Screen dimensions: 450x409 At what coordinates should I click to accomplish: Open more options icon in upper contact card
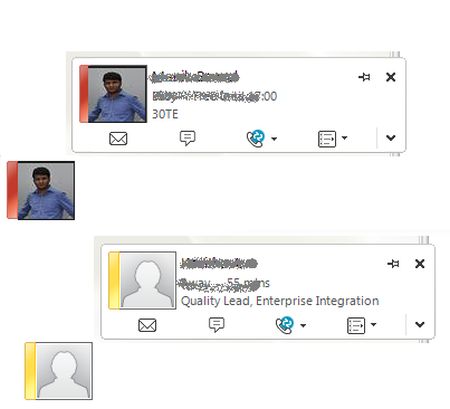click(x=327, y=139)
